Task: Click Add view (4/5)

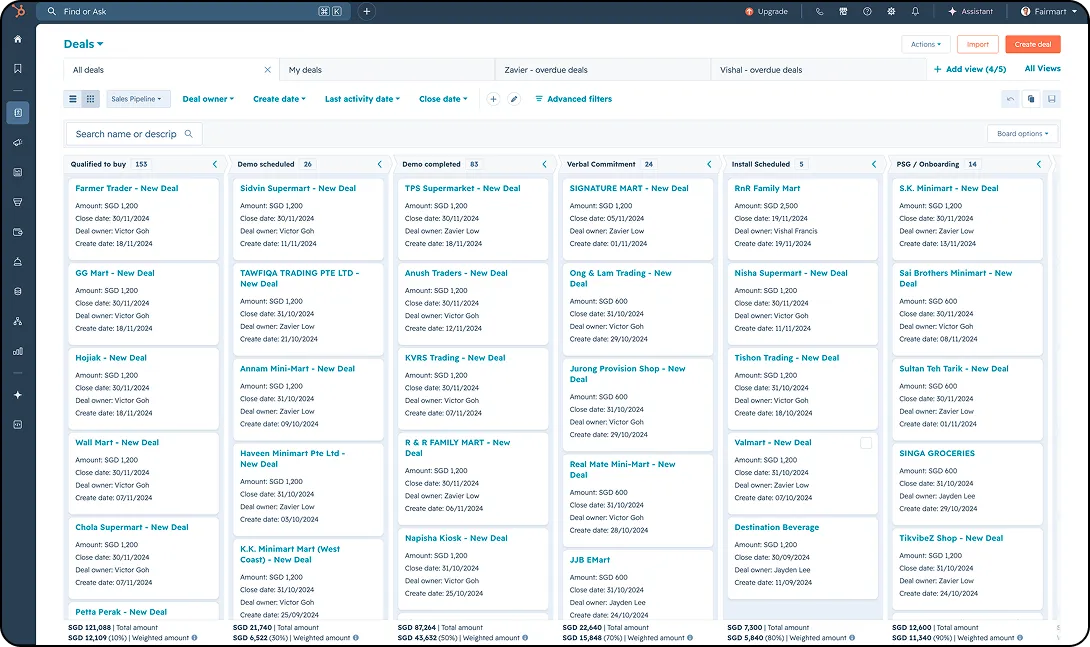Action: 970,69
